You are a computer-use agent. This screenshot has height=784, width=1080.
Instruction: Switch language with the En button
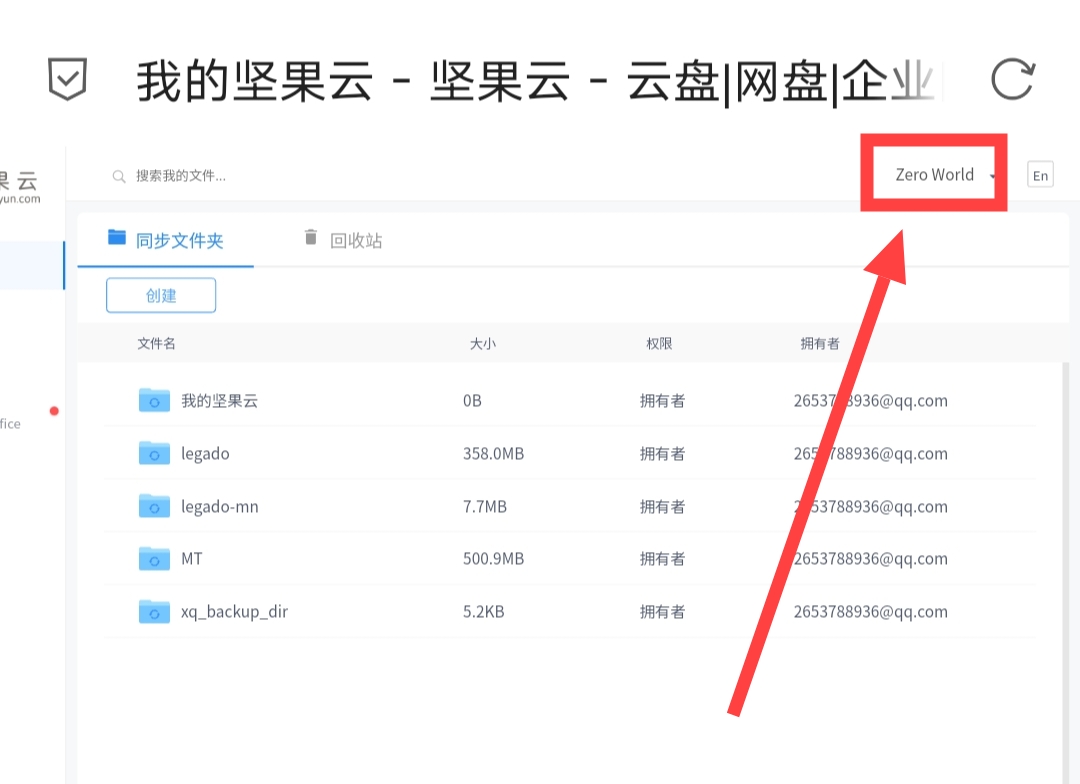(x=1040, y=176)
